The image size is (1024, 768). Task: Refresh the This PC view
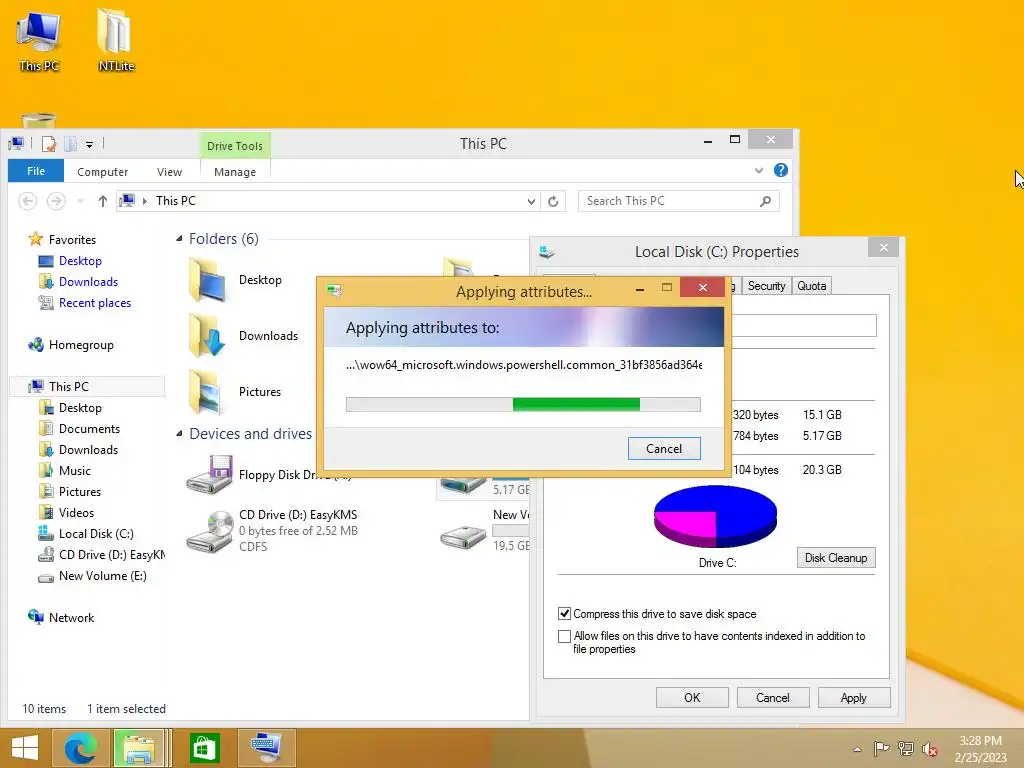(x=553, y=201)
